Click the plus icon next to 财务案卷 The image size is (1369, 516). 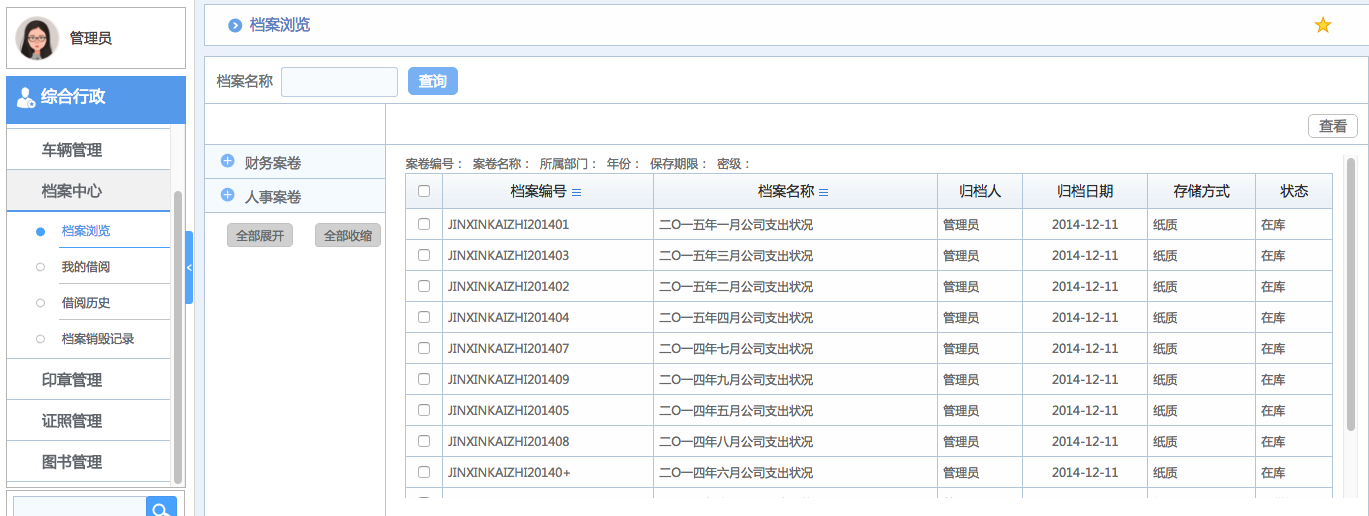[227, 161]
